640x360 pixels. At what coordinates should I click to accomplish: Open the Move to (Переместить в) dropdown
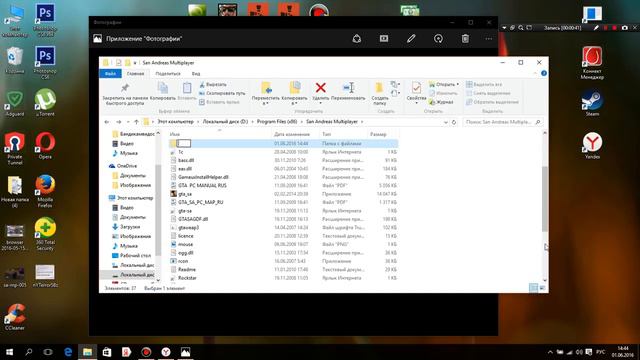266,93
